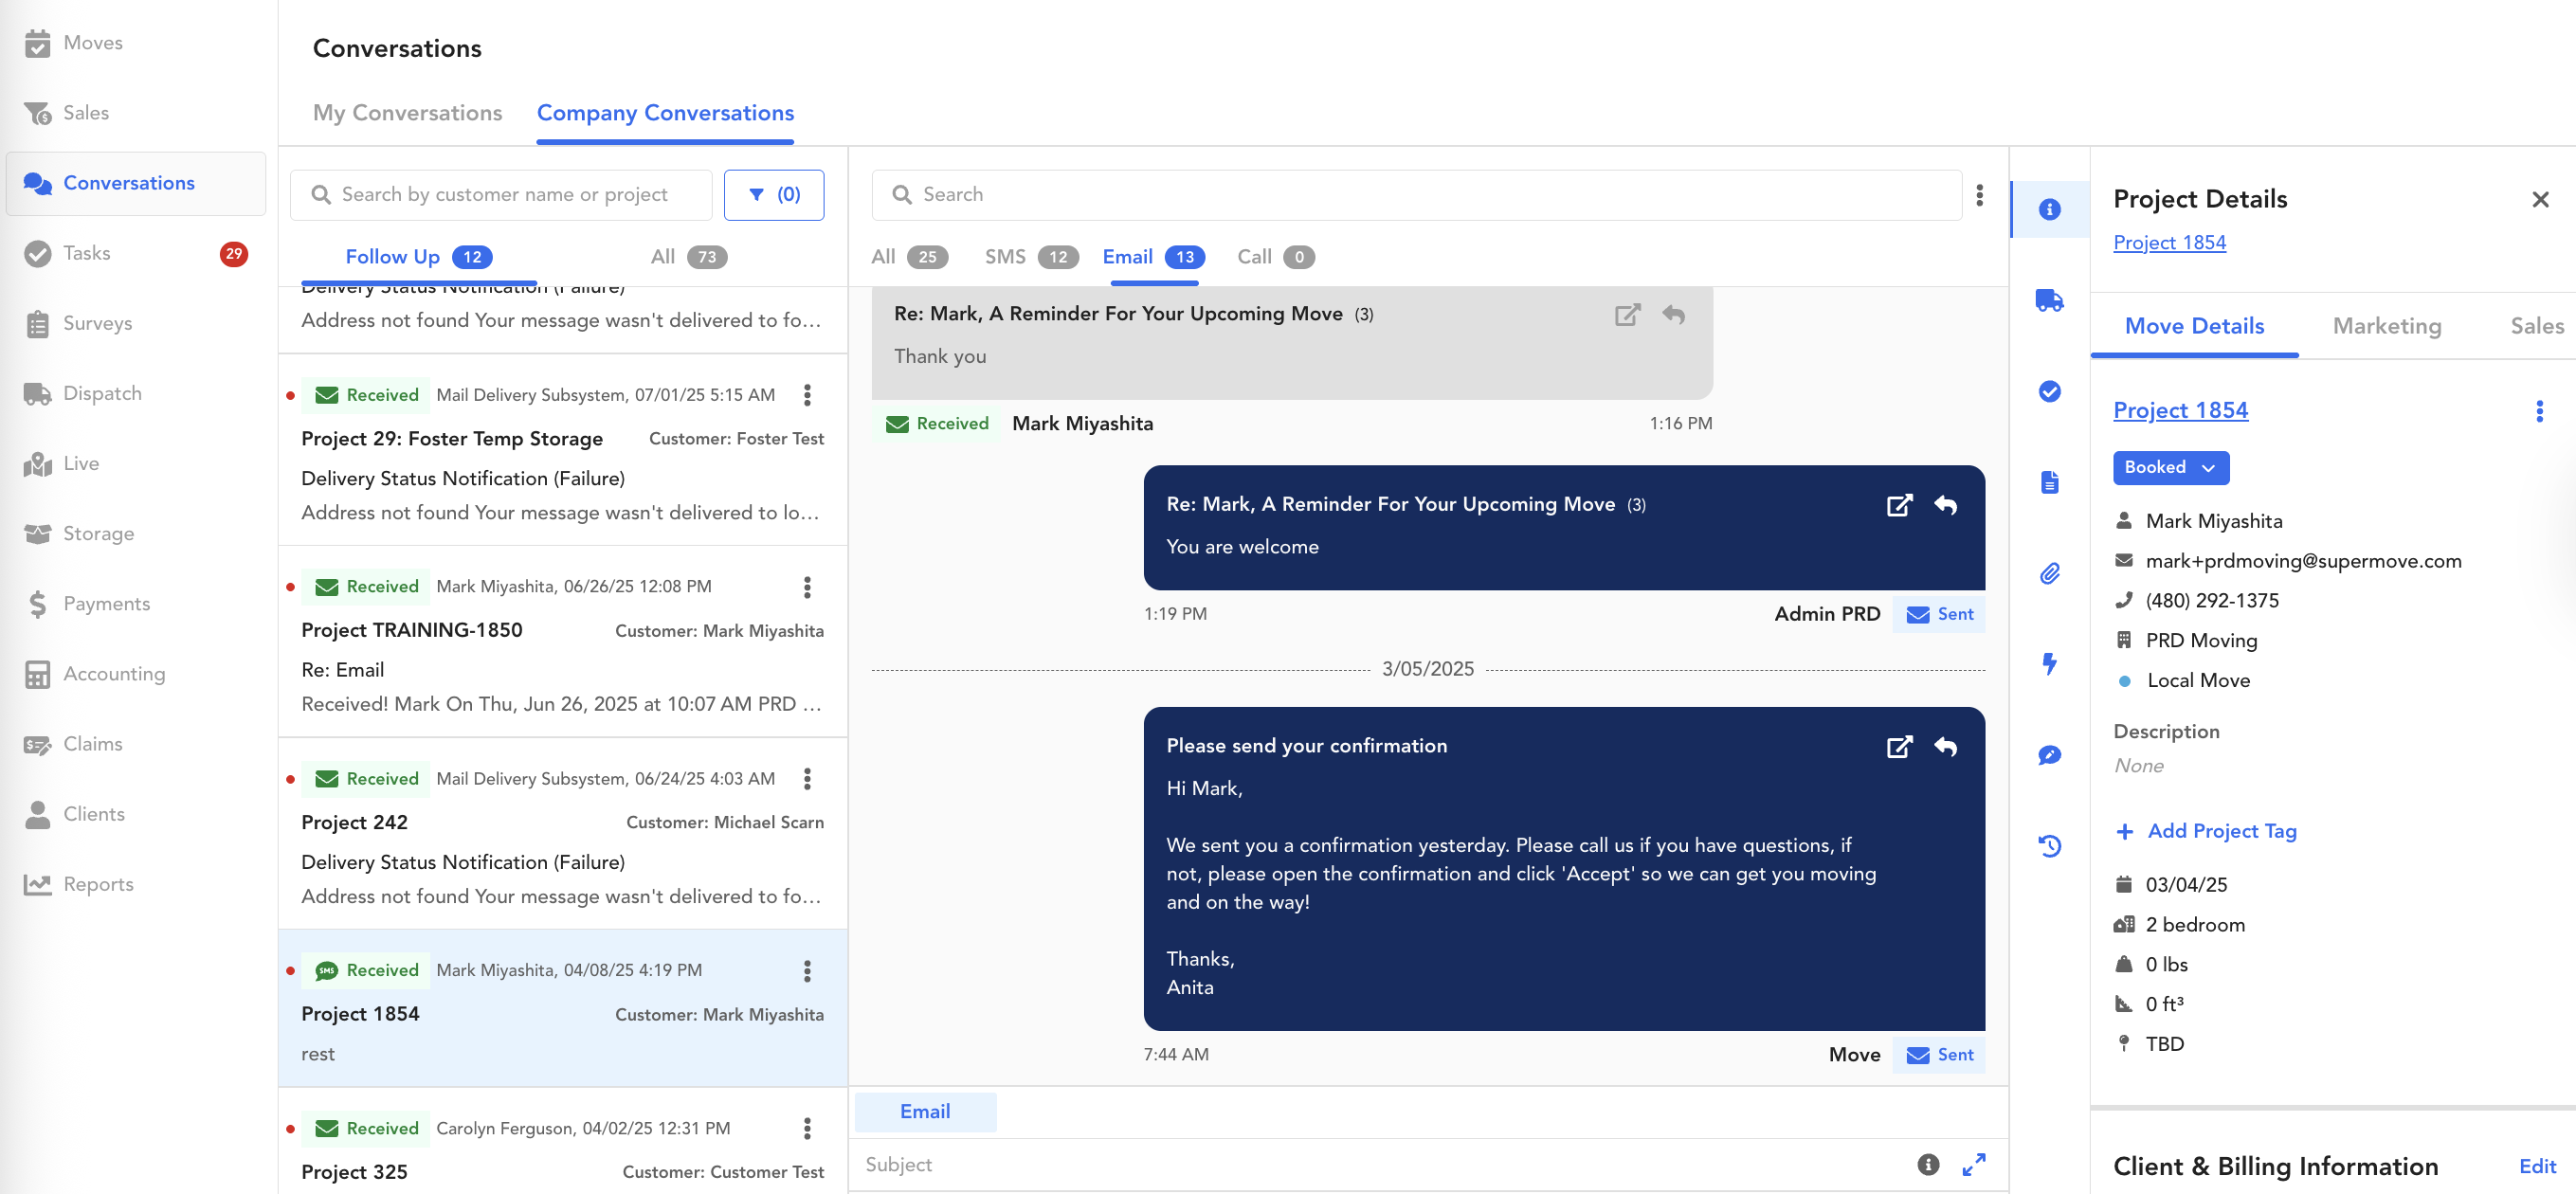
Task: Open the Project 242 Michael Scarn conversation
Action: 563,834
